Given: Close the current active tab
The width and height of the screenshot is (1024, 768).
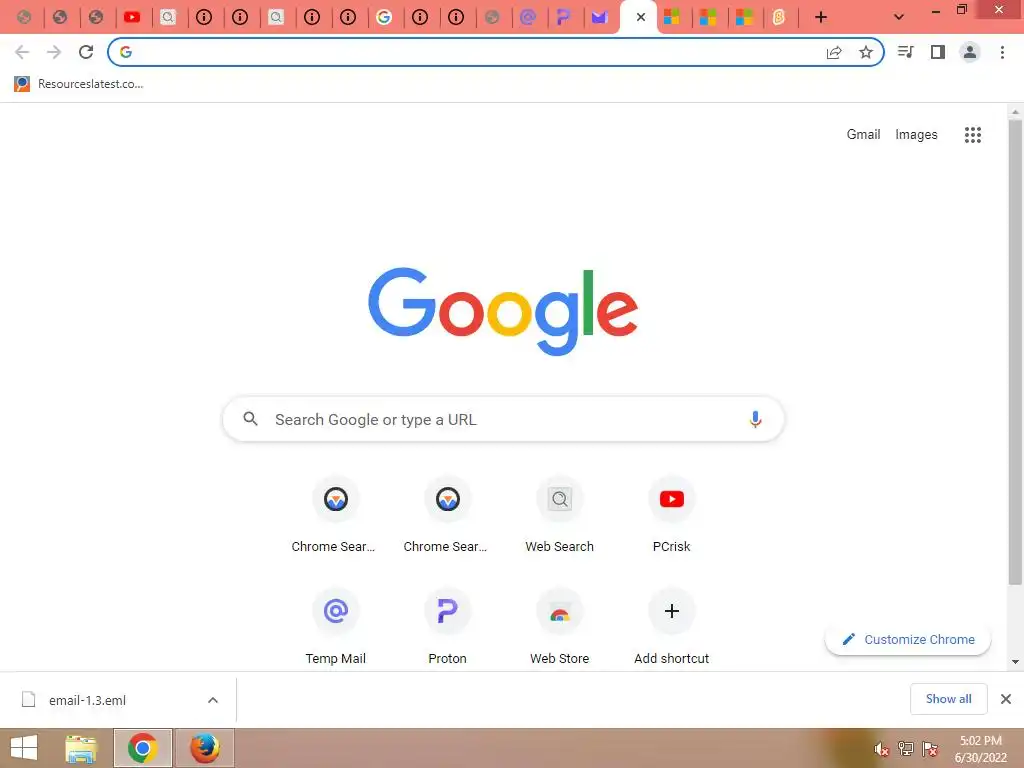Looking at the screenshot, I should [x=641, y=17].
